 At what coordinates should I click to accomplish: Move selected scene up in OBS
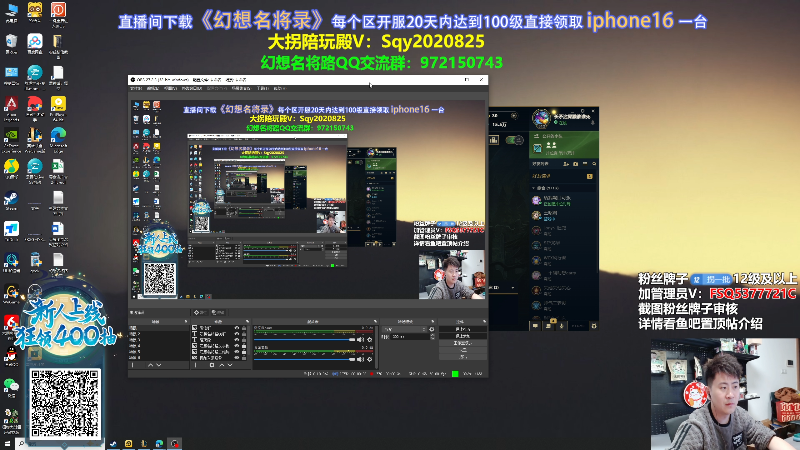pos(150,365)
